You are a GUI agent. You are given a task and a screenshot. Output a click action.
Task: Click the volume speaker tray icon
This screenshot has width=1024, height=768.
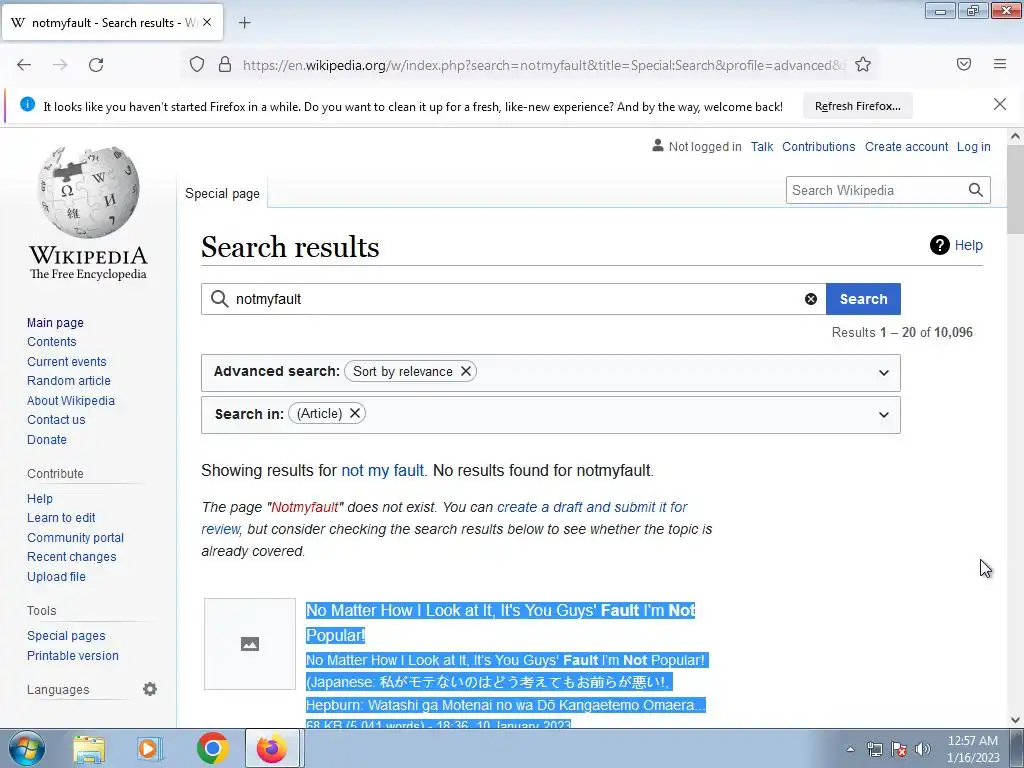point(923,749)
